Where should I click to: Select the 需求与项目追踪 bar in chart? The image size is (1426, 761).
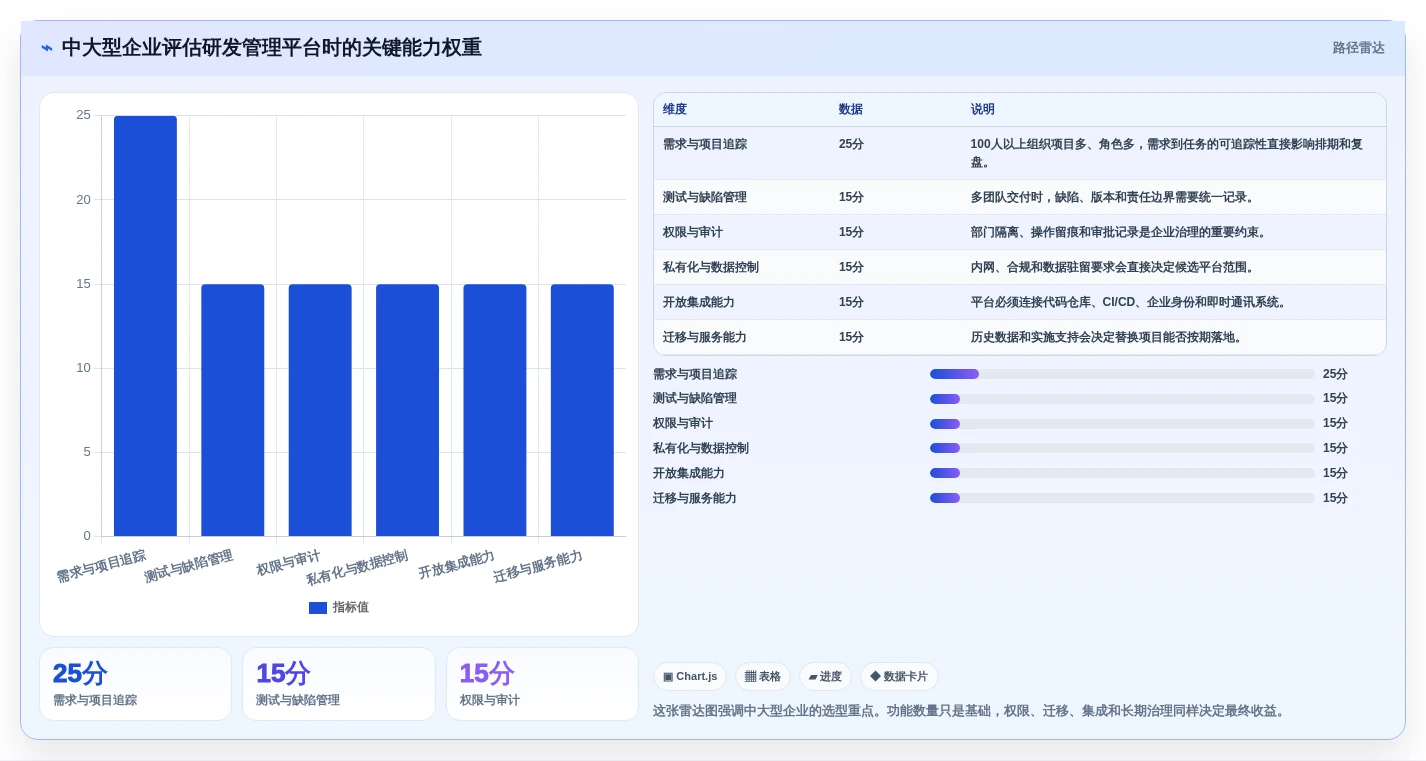[145, 326]
